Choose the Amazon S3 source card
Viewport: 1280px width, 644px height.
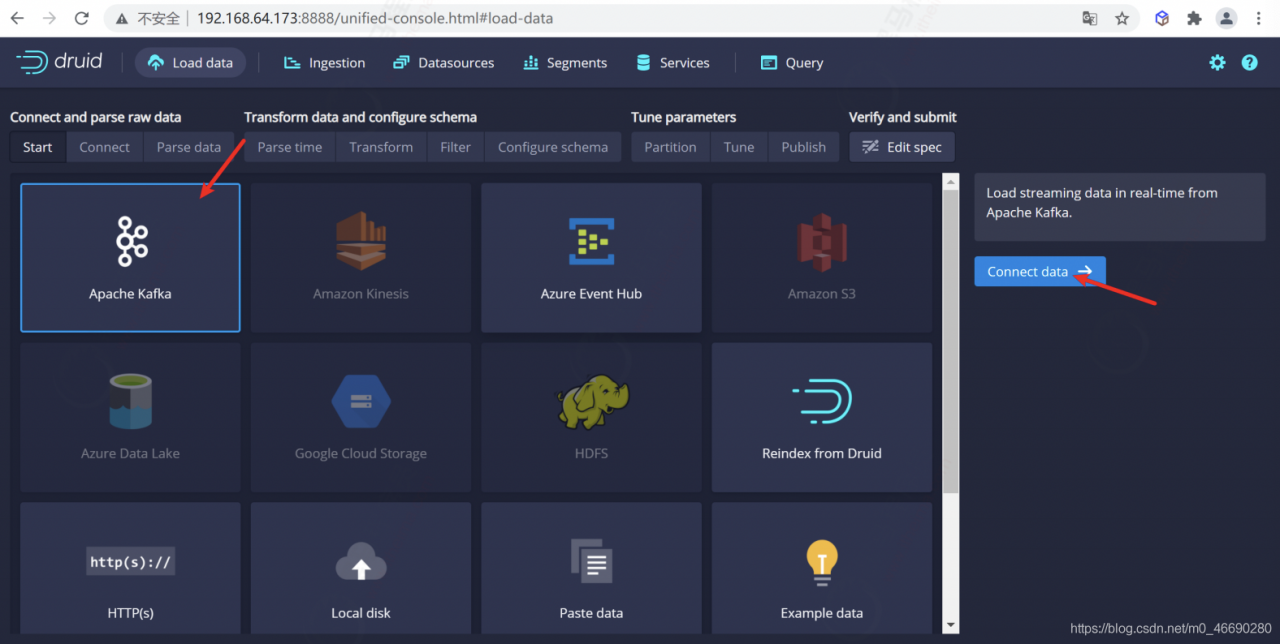pos(822,258)
